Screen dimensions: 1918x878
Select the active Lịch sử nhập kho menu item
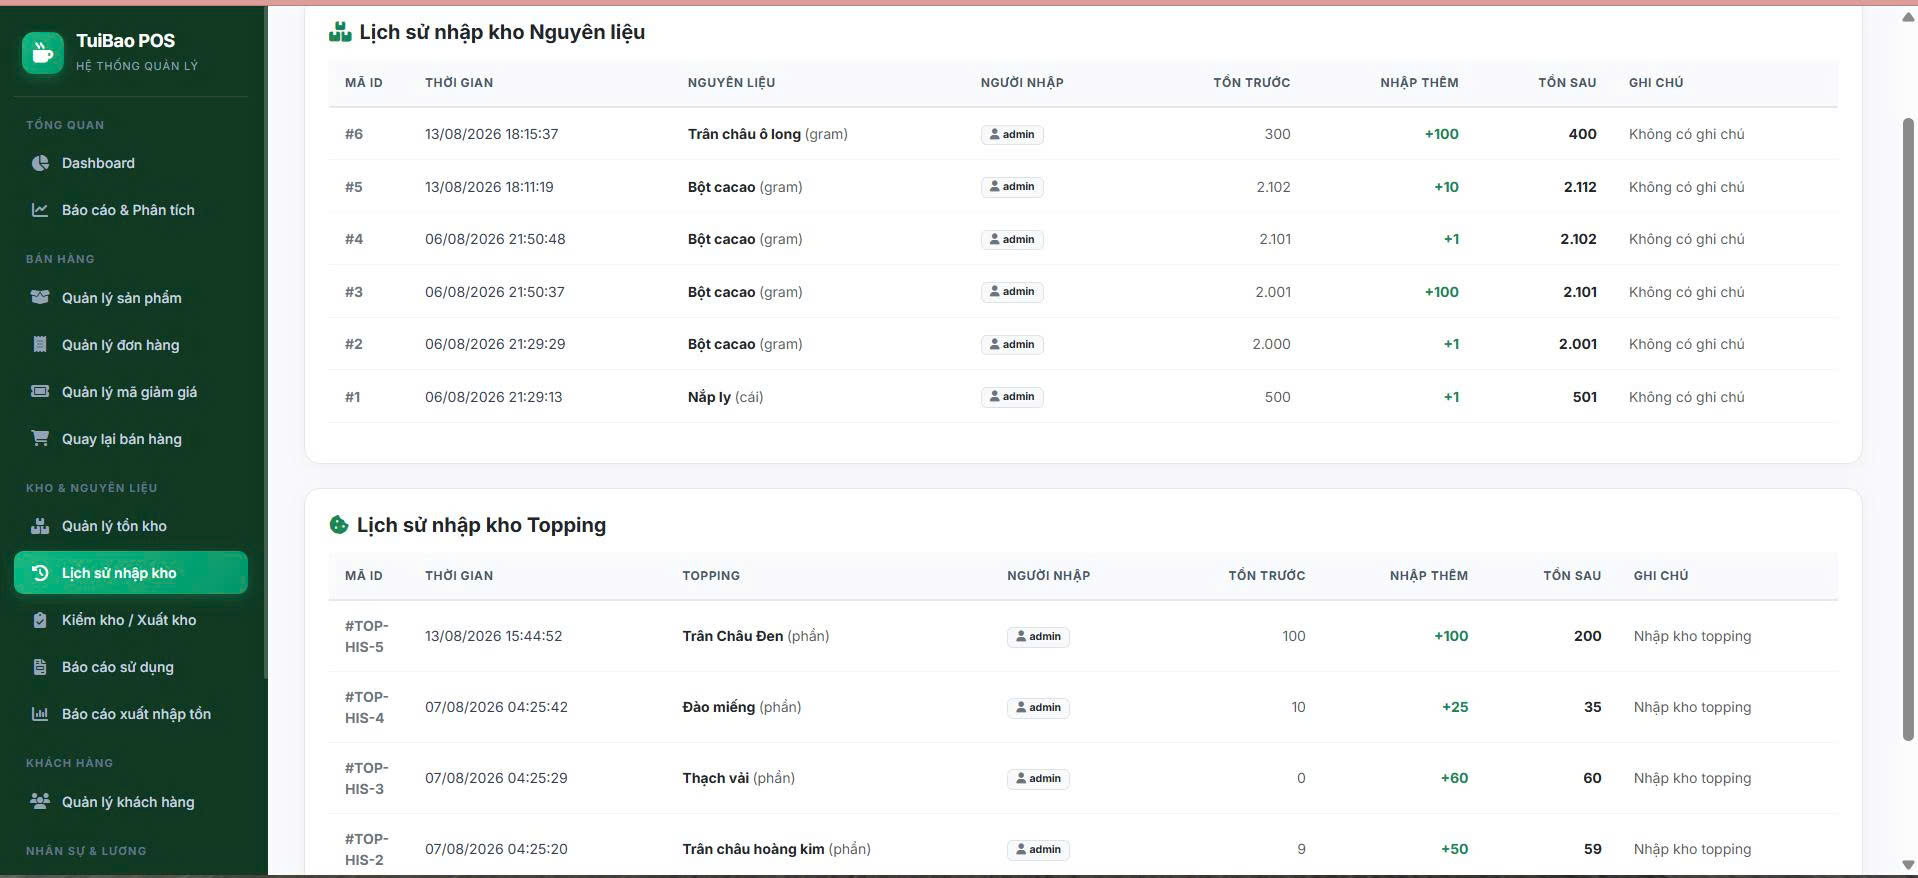tap(131, 573)
